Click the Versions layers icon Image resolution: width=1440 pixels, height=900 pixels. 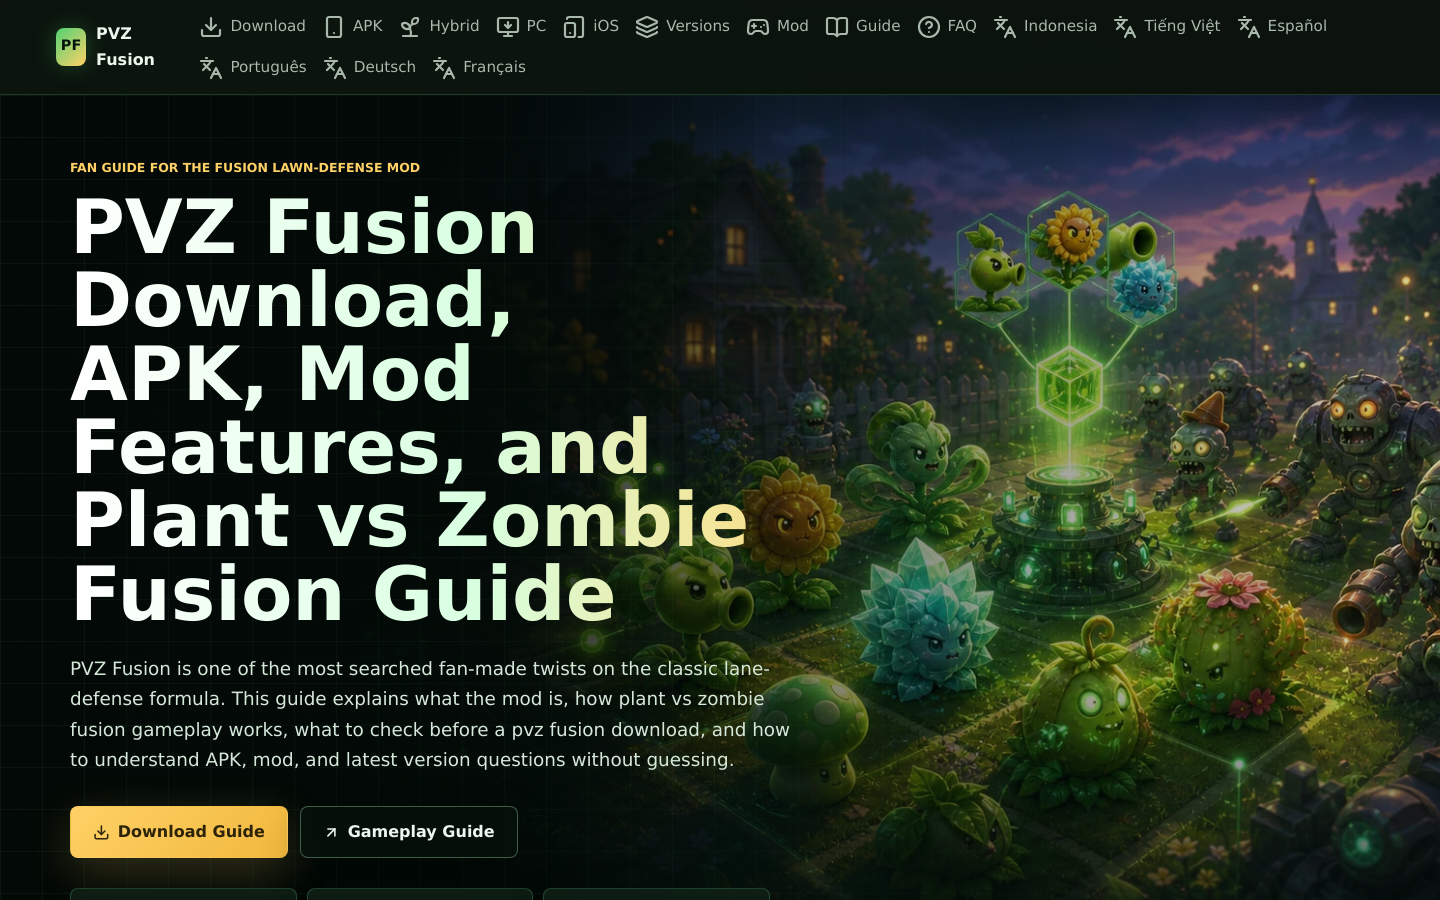pyautogui.click(x=647, y=27)
